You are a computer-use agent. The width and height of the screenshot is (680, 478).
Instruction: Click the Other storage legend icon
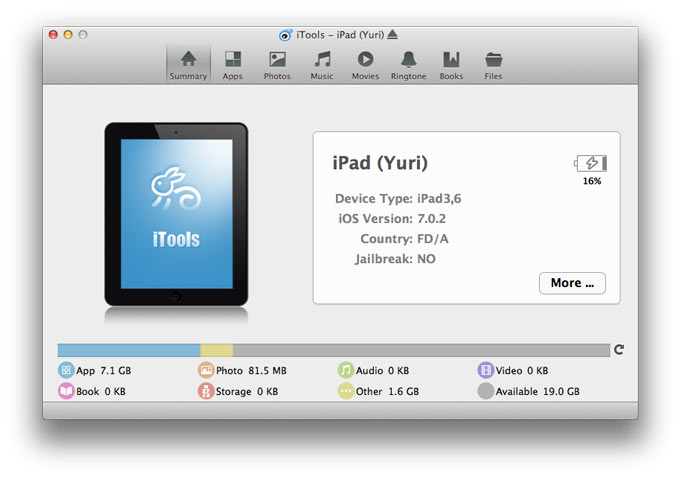click(346, 391)
